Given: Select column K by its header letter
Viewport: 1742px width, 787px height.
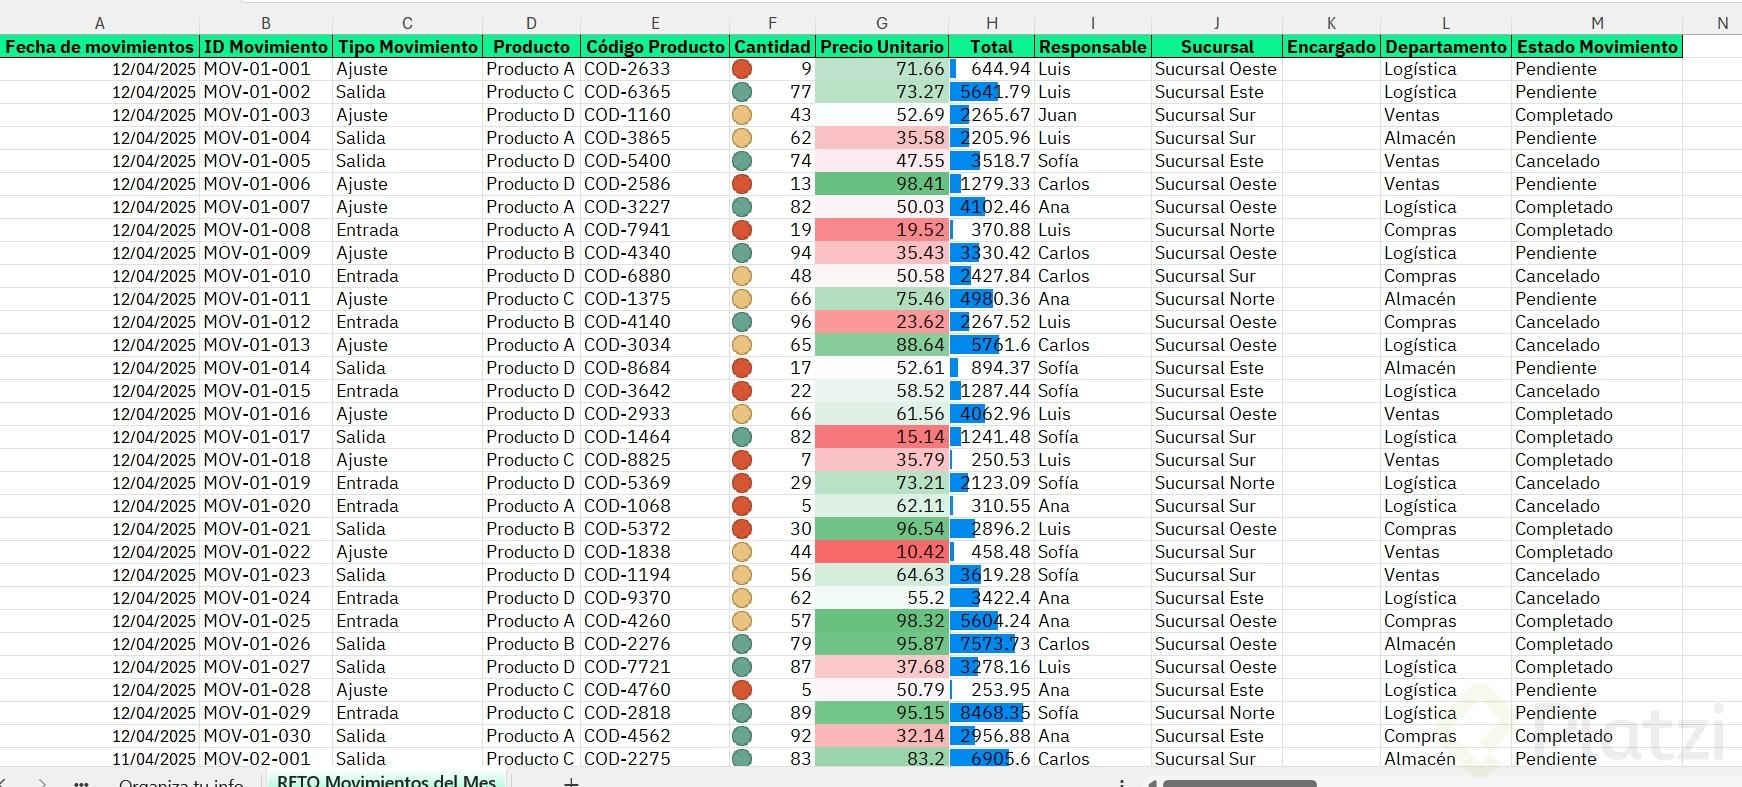Looking at the screenshot, I should point(1331,23).
